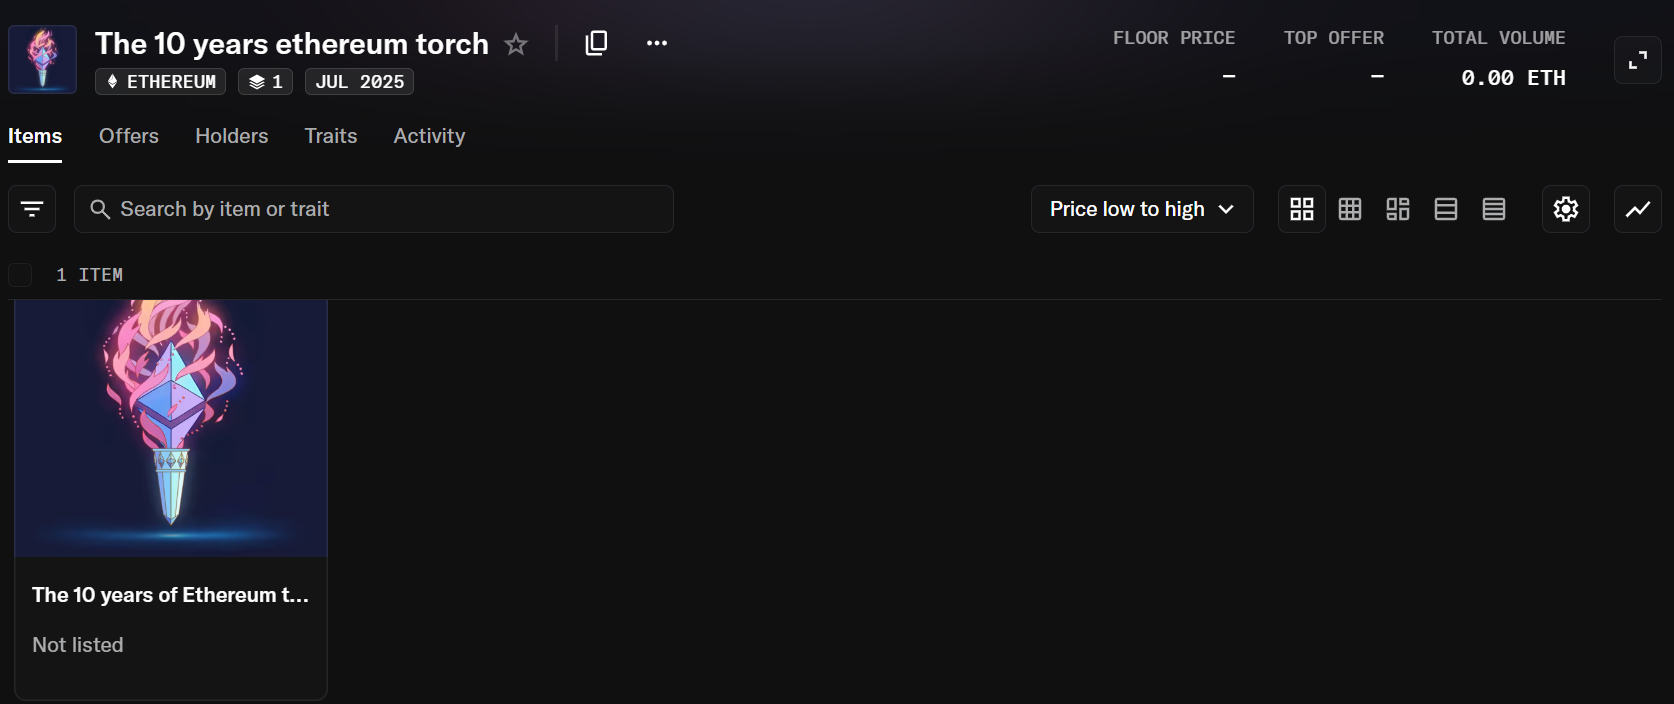Tick the select-all checkbox beside 1 ITEM
Image resolution: width=1674 pixels, height=704 pixels.
click(x=20, y=275)
